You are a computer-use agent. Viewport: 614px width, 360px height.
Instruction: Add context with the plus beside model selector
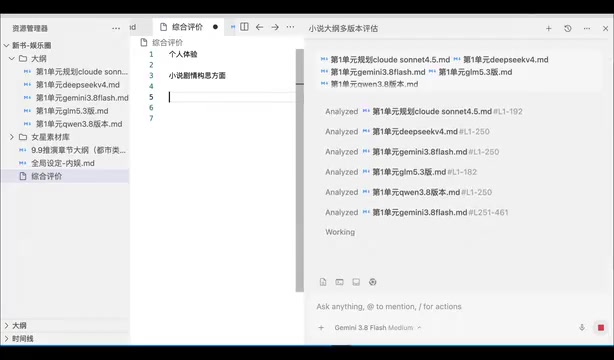point(321,328)
